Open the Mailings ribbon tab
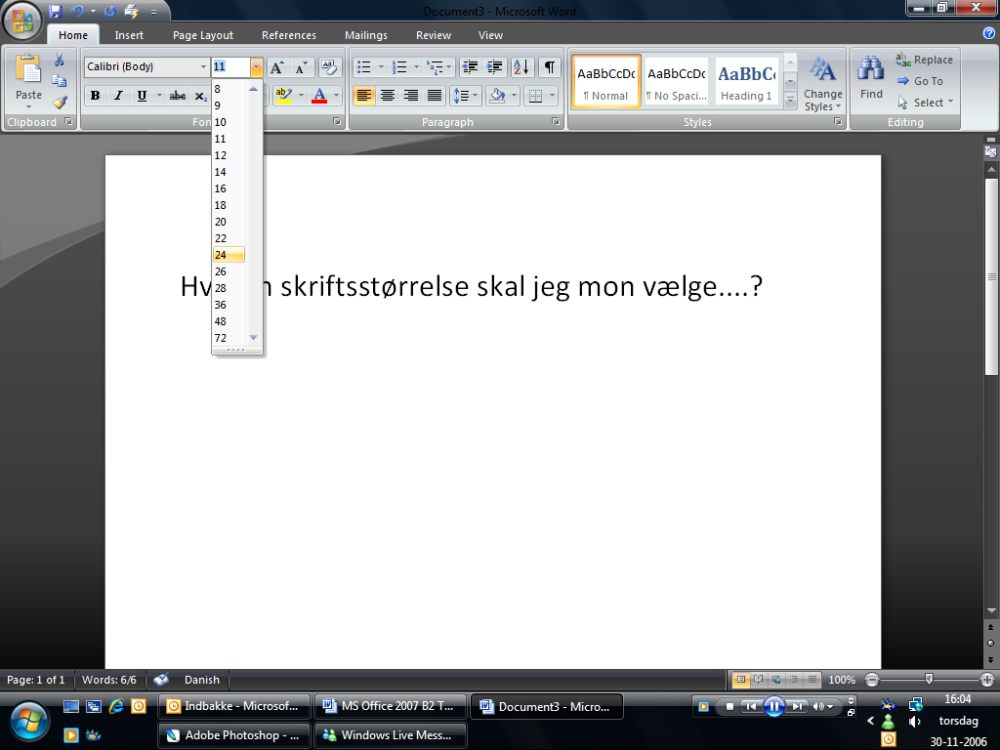This screenshot has height=750, width=1000. 366,35
